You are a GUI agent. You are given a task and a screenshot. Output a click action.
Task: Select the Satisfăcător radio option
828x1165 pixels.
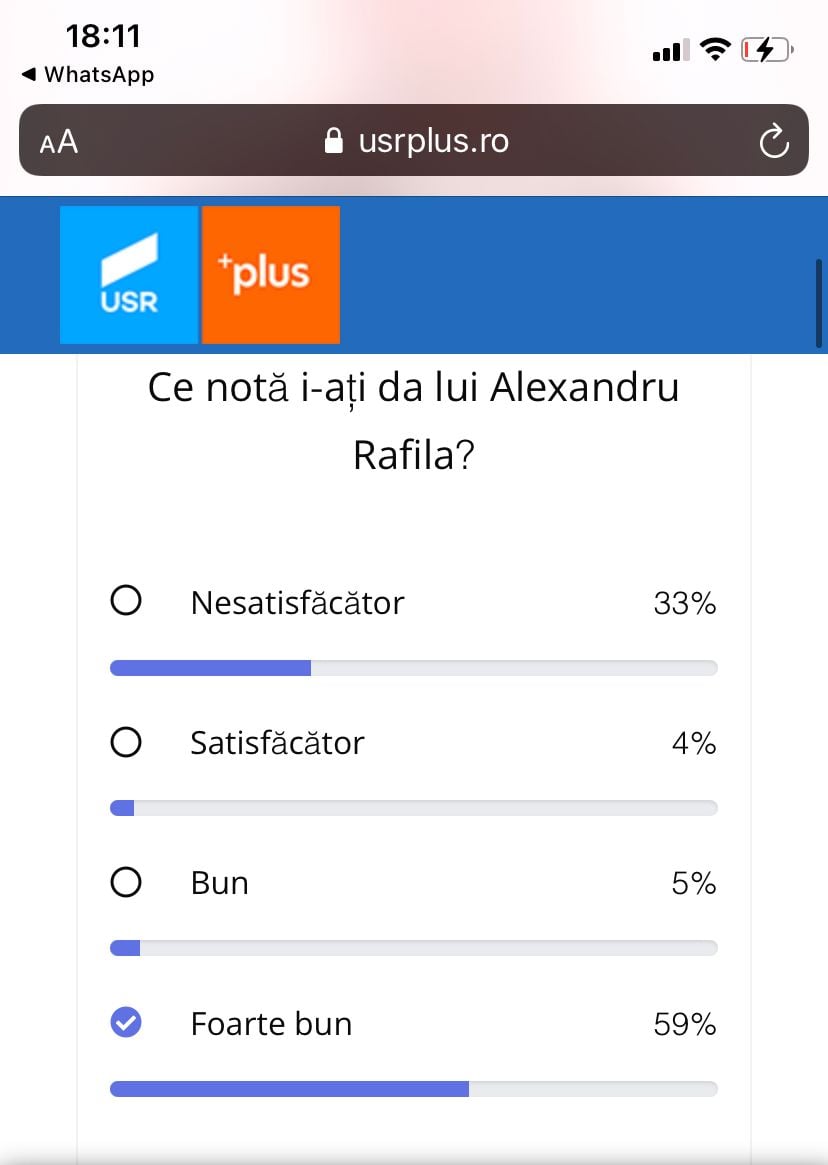tap(126, 742)
